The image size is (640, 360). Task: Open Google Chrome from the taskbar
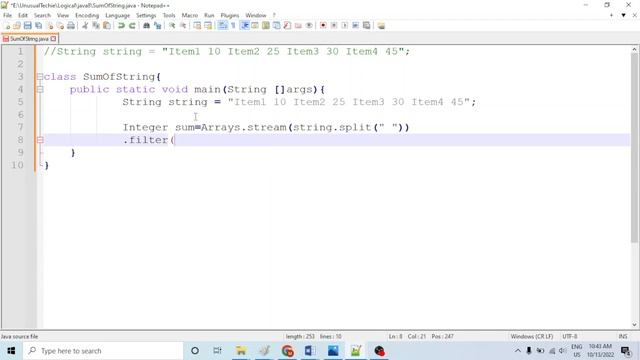(287, 351)
